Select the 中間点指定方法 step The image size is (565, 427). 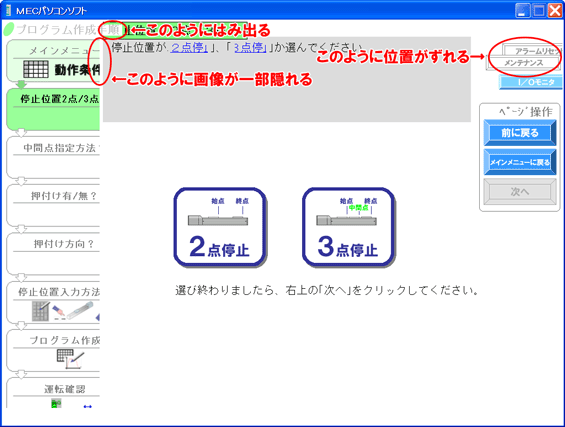tap(53, 157)
